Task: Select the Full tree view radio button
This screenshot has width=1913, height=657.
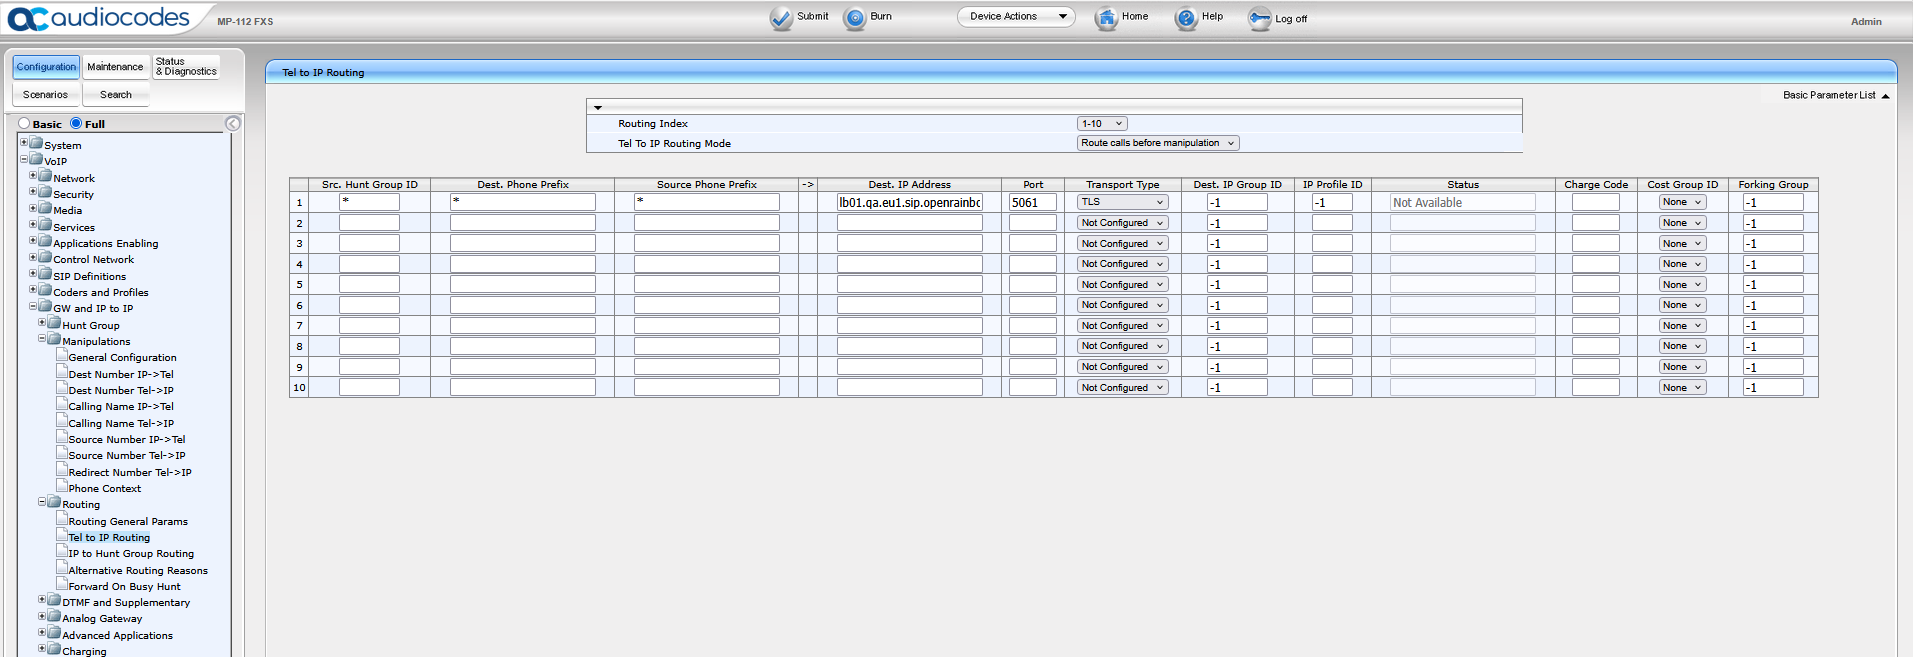Action: click(x=76, y=124)
